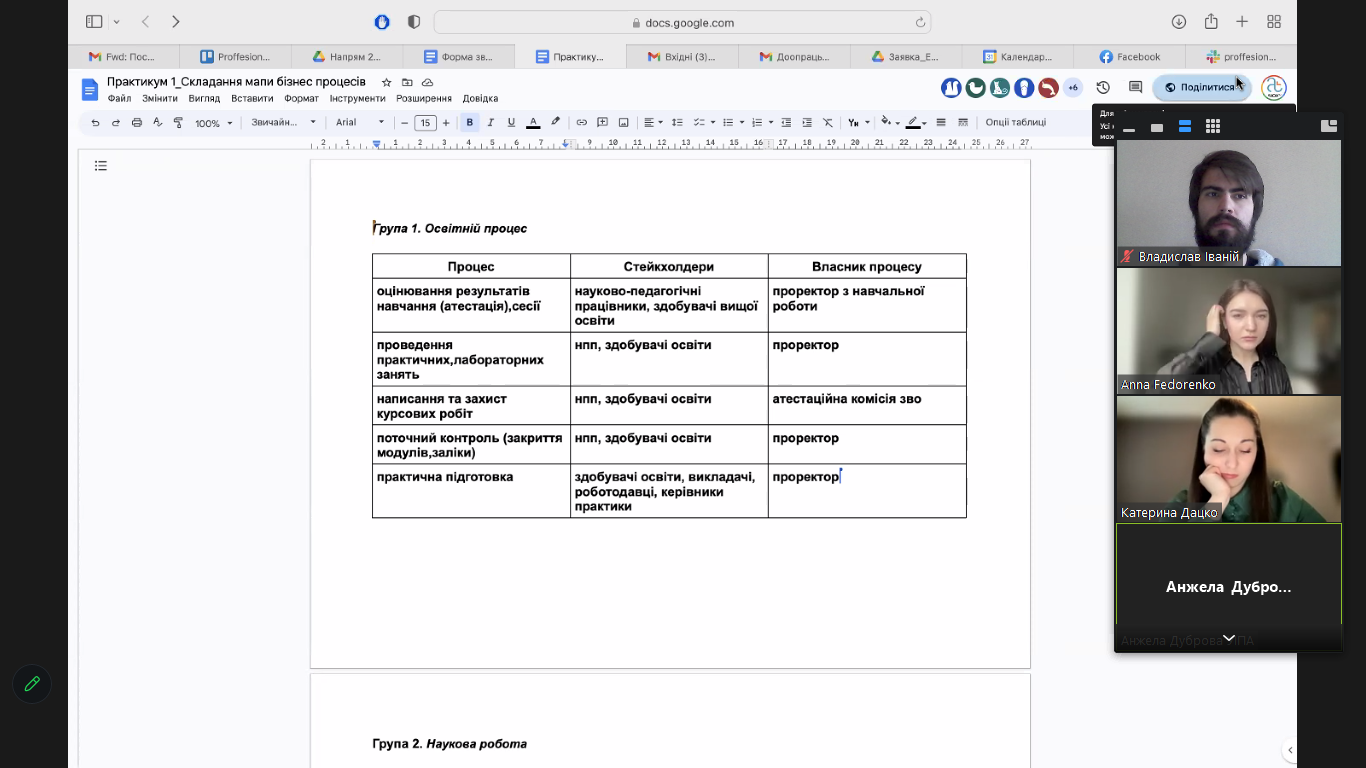
Task: Switch to Календар browser tab
Action: 1017,57
